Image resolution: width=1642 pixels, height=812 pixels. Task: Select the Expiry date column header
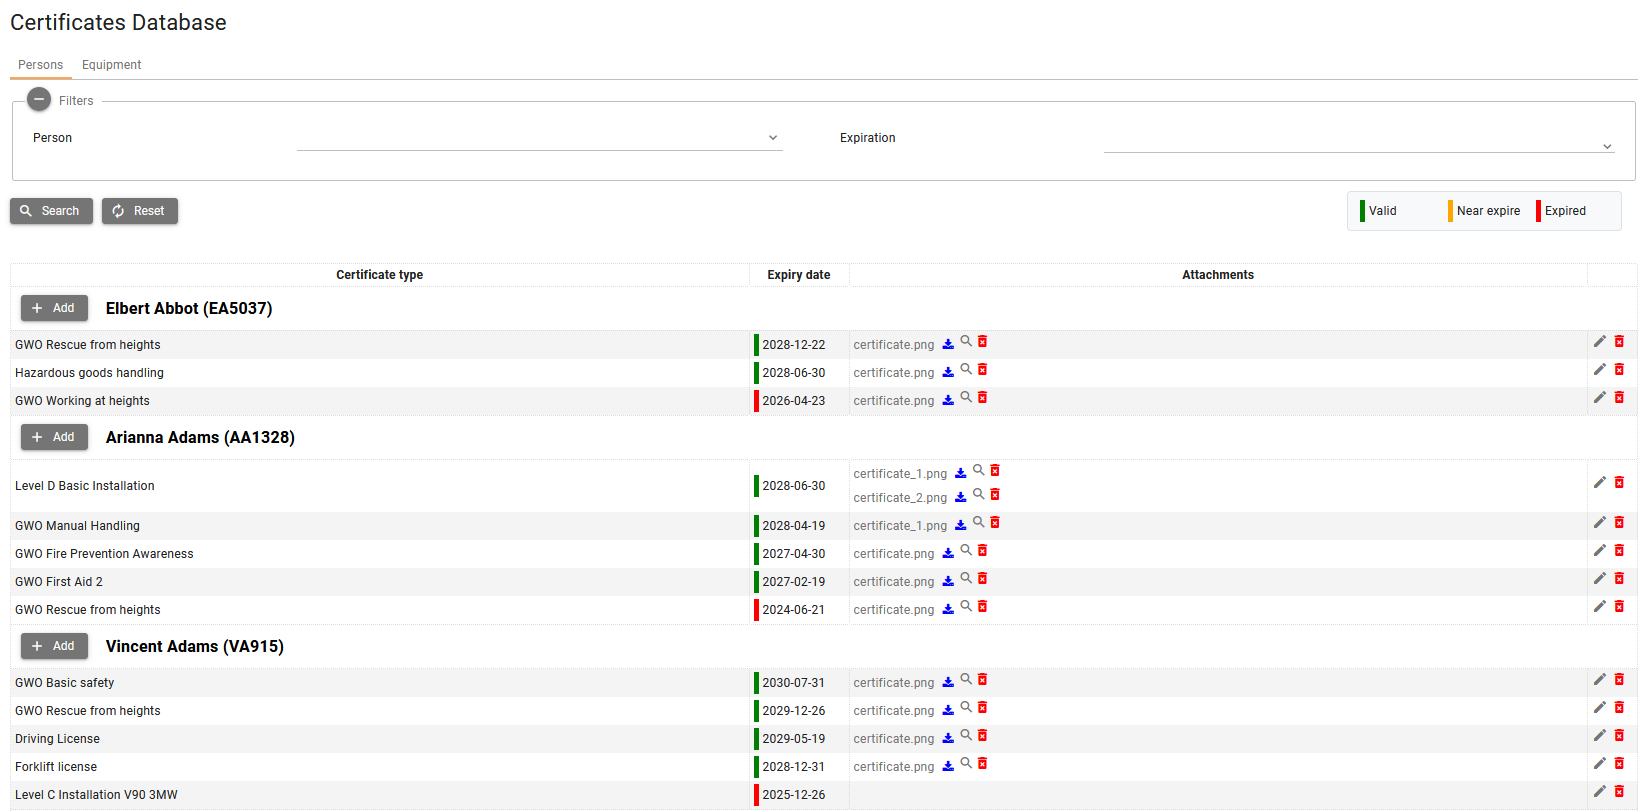tap(798, 275)
